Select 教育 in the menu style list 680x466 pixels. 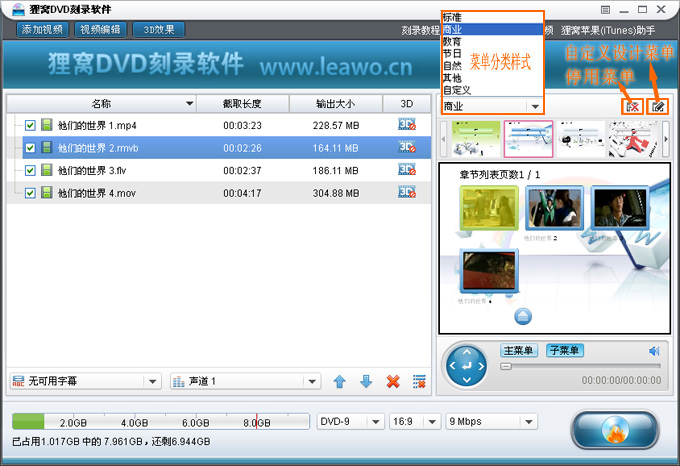tap(492, 42)
